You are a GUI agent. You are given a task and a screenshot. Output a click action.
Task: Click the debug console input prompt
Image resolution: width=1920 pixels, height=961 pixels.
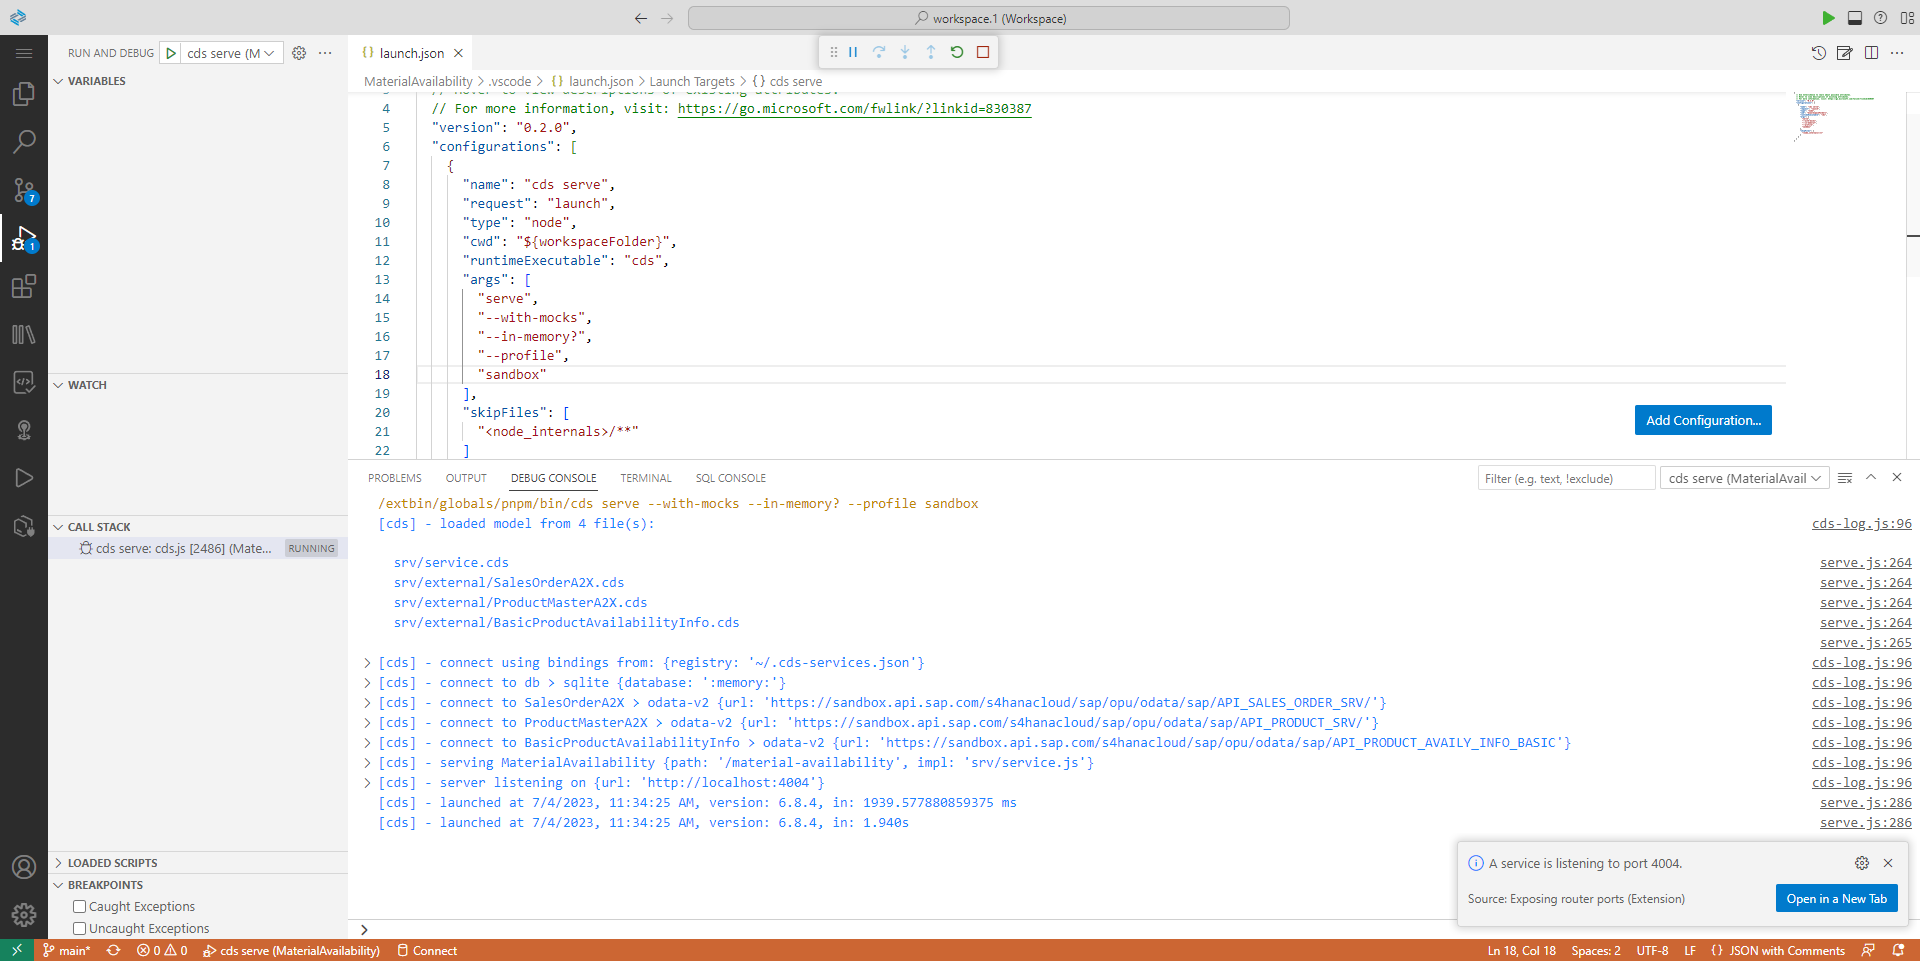(1130, 929)
